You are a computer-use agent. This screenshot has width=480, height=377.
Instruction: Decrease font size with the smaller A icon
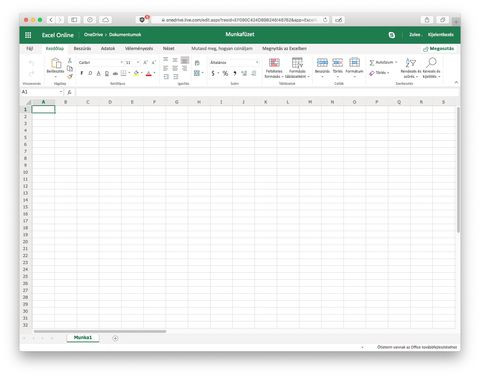pyautogui.click(x=153, y=62)
